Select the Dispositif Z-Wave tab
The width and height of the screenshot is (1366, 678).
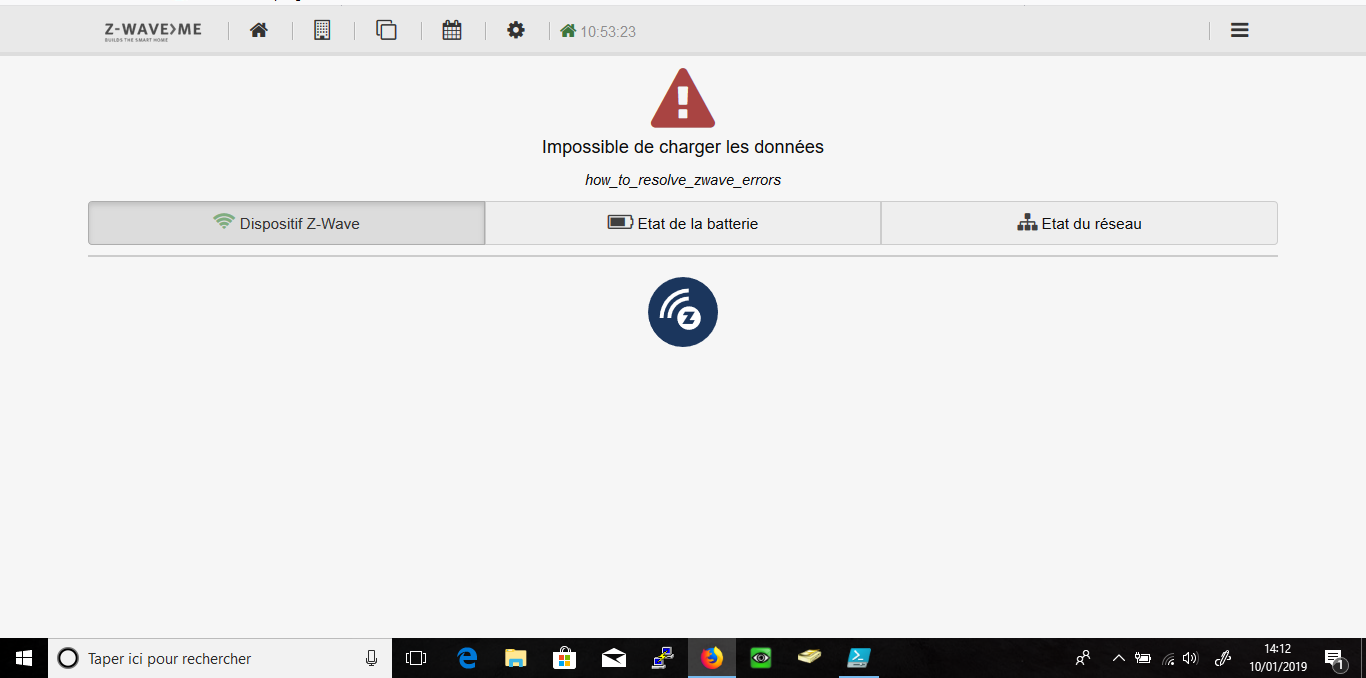(x=287, y=223)
